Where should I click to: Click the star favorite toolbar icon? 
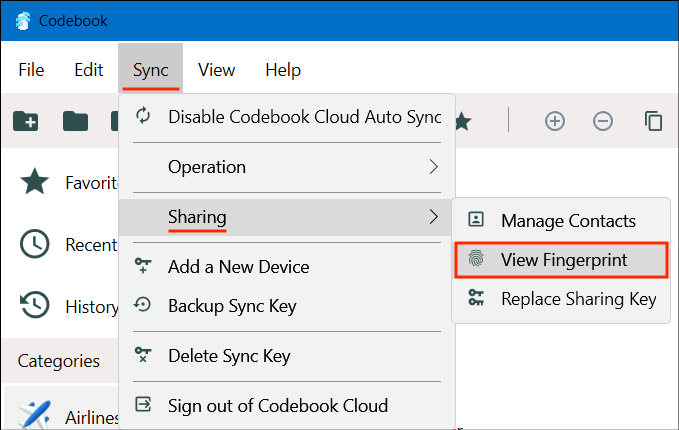(463, 121)
